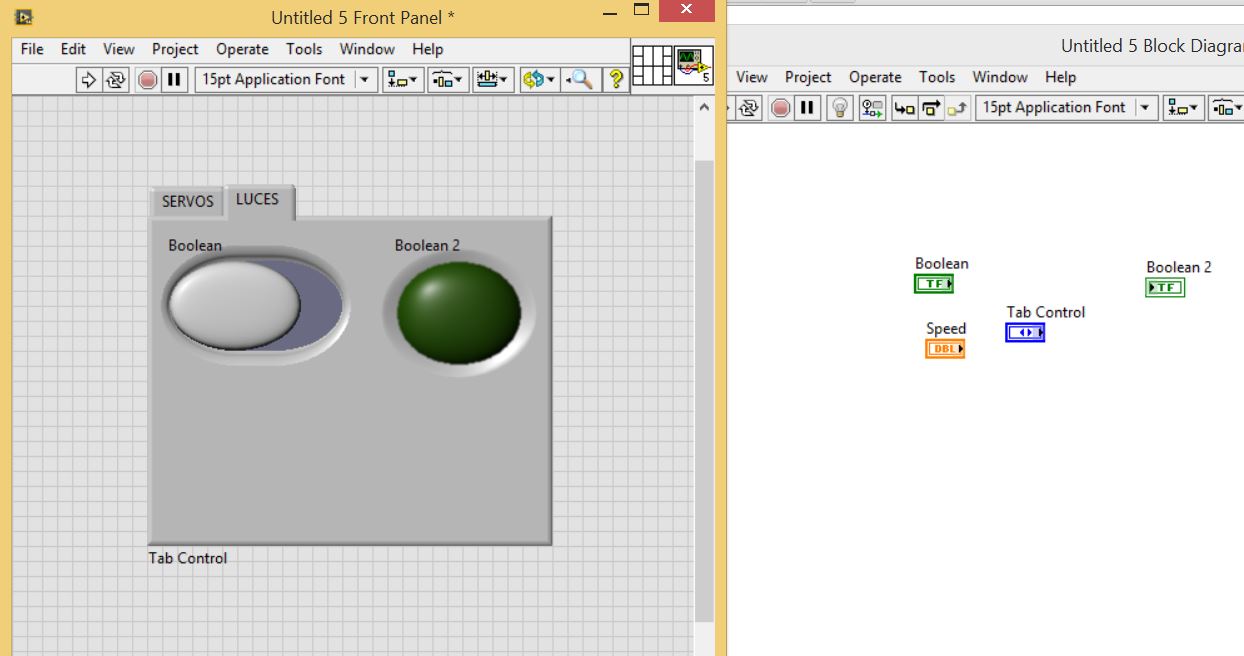The height and width of the screenshot is (656, 1244).
Task: Close the Front Panel window
Action: coord(686,11)
